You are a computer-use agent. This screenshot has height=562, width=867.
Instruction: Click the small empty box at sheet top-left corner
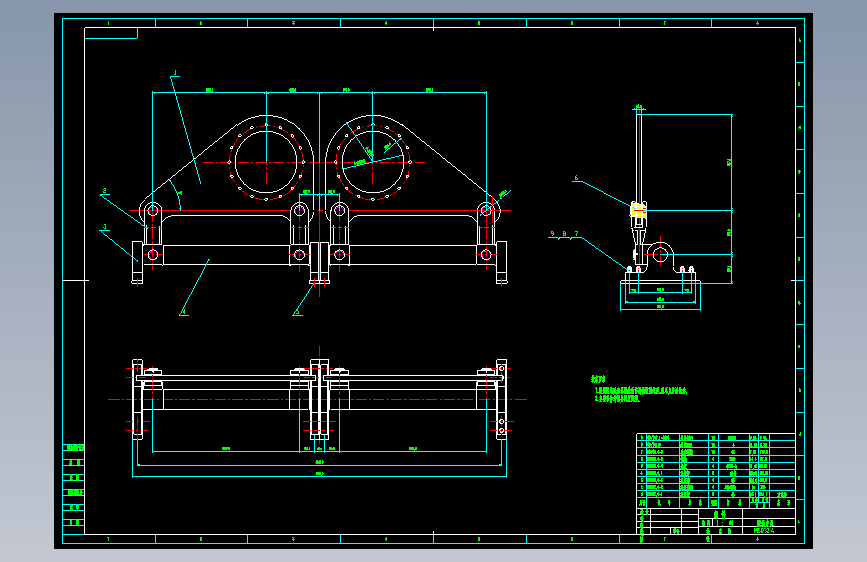pyautogui.click(x=111, y=33)
